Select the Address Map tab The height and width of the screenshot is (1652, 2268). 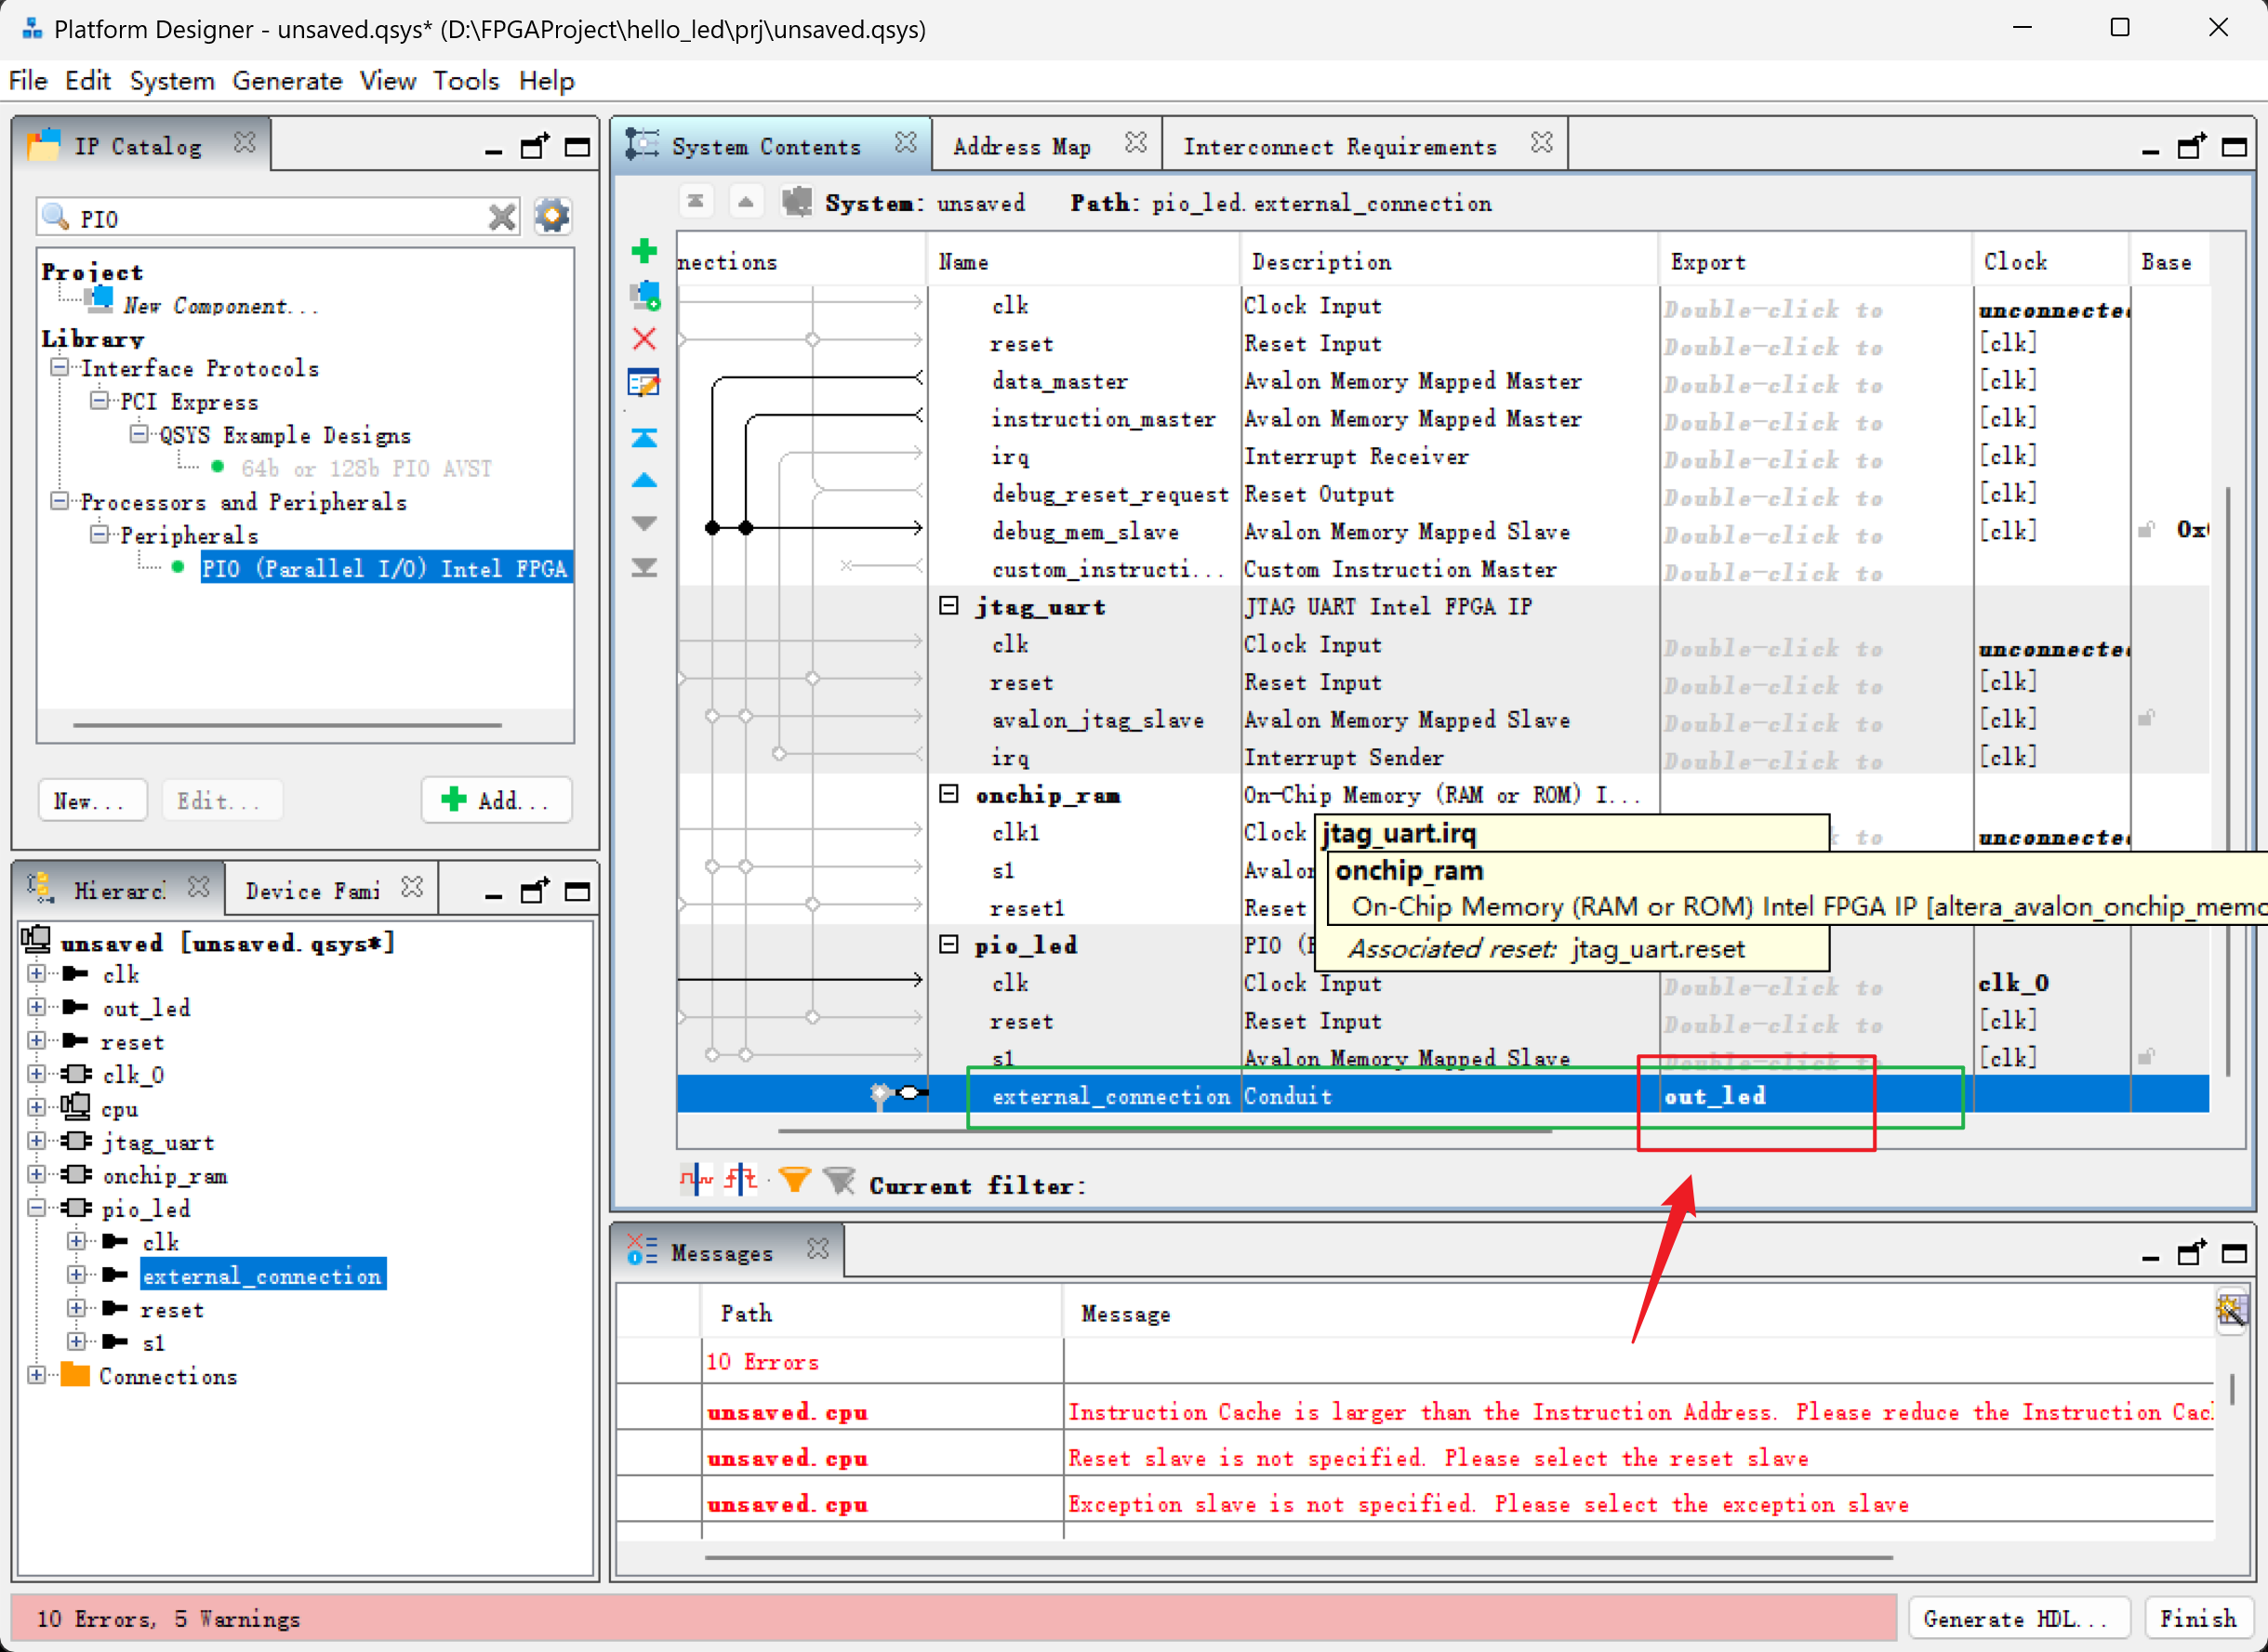tap(1025, 146)
